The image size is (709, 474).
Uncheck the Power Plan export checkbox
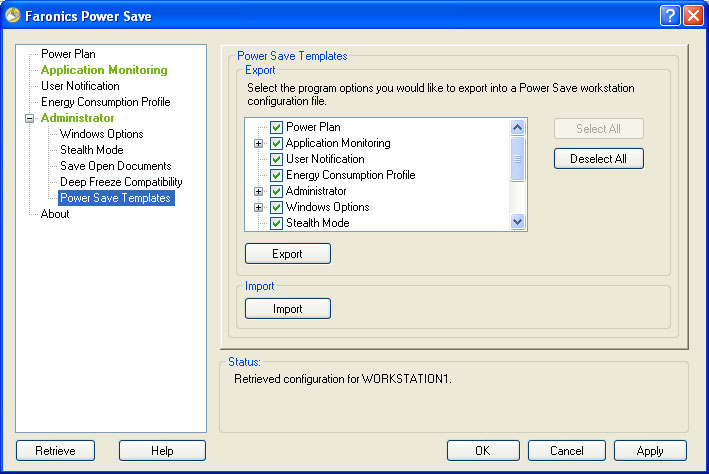277,127
